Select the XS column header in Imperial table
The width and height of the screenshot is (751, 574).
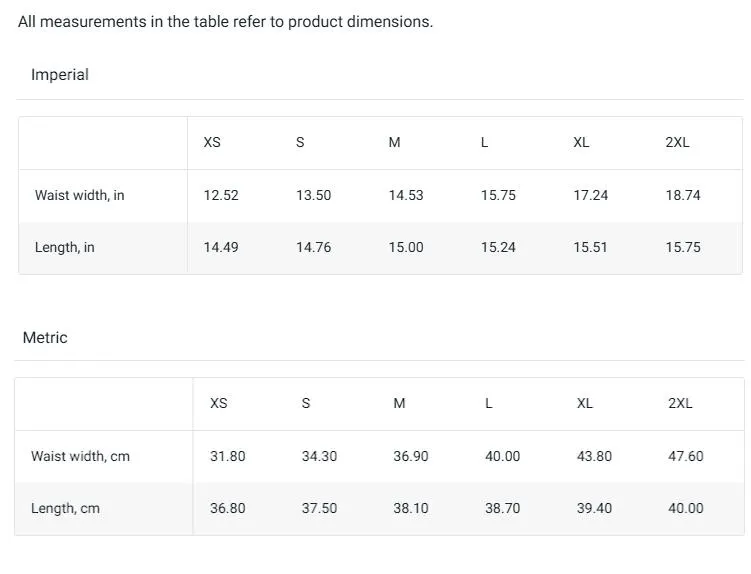212,142
